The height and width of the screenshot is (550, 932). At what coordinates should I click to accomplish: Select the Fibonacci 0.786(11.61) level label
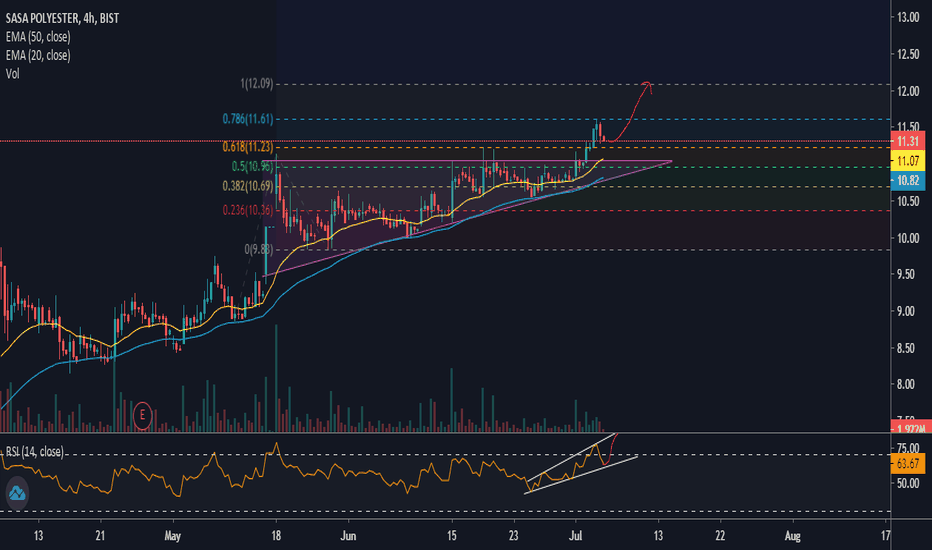248,119
